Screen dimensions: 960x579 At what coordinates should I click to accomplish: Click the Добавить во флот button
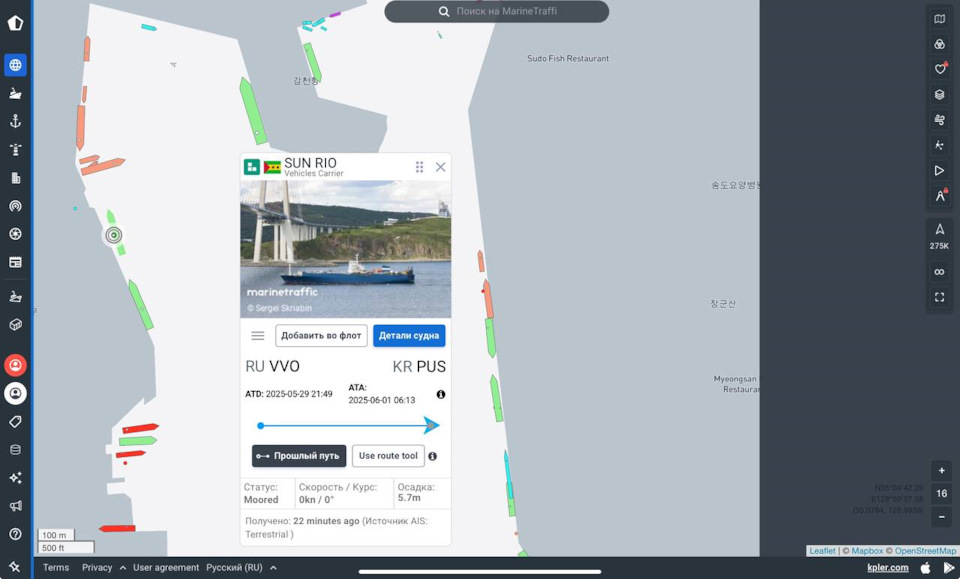pos(321,335)
